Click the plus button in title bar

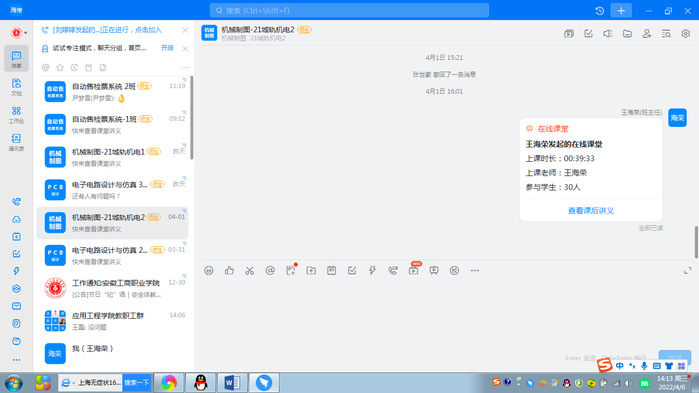tap(621, 10)
